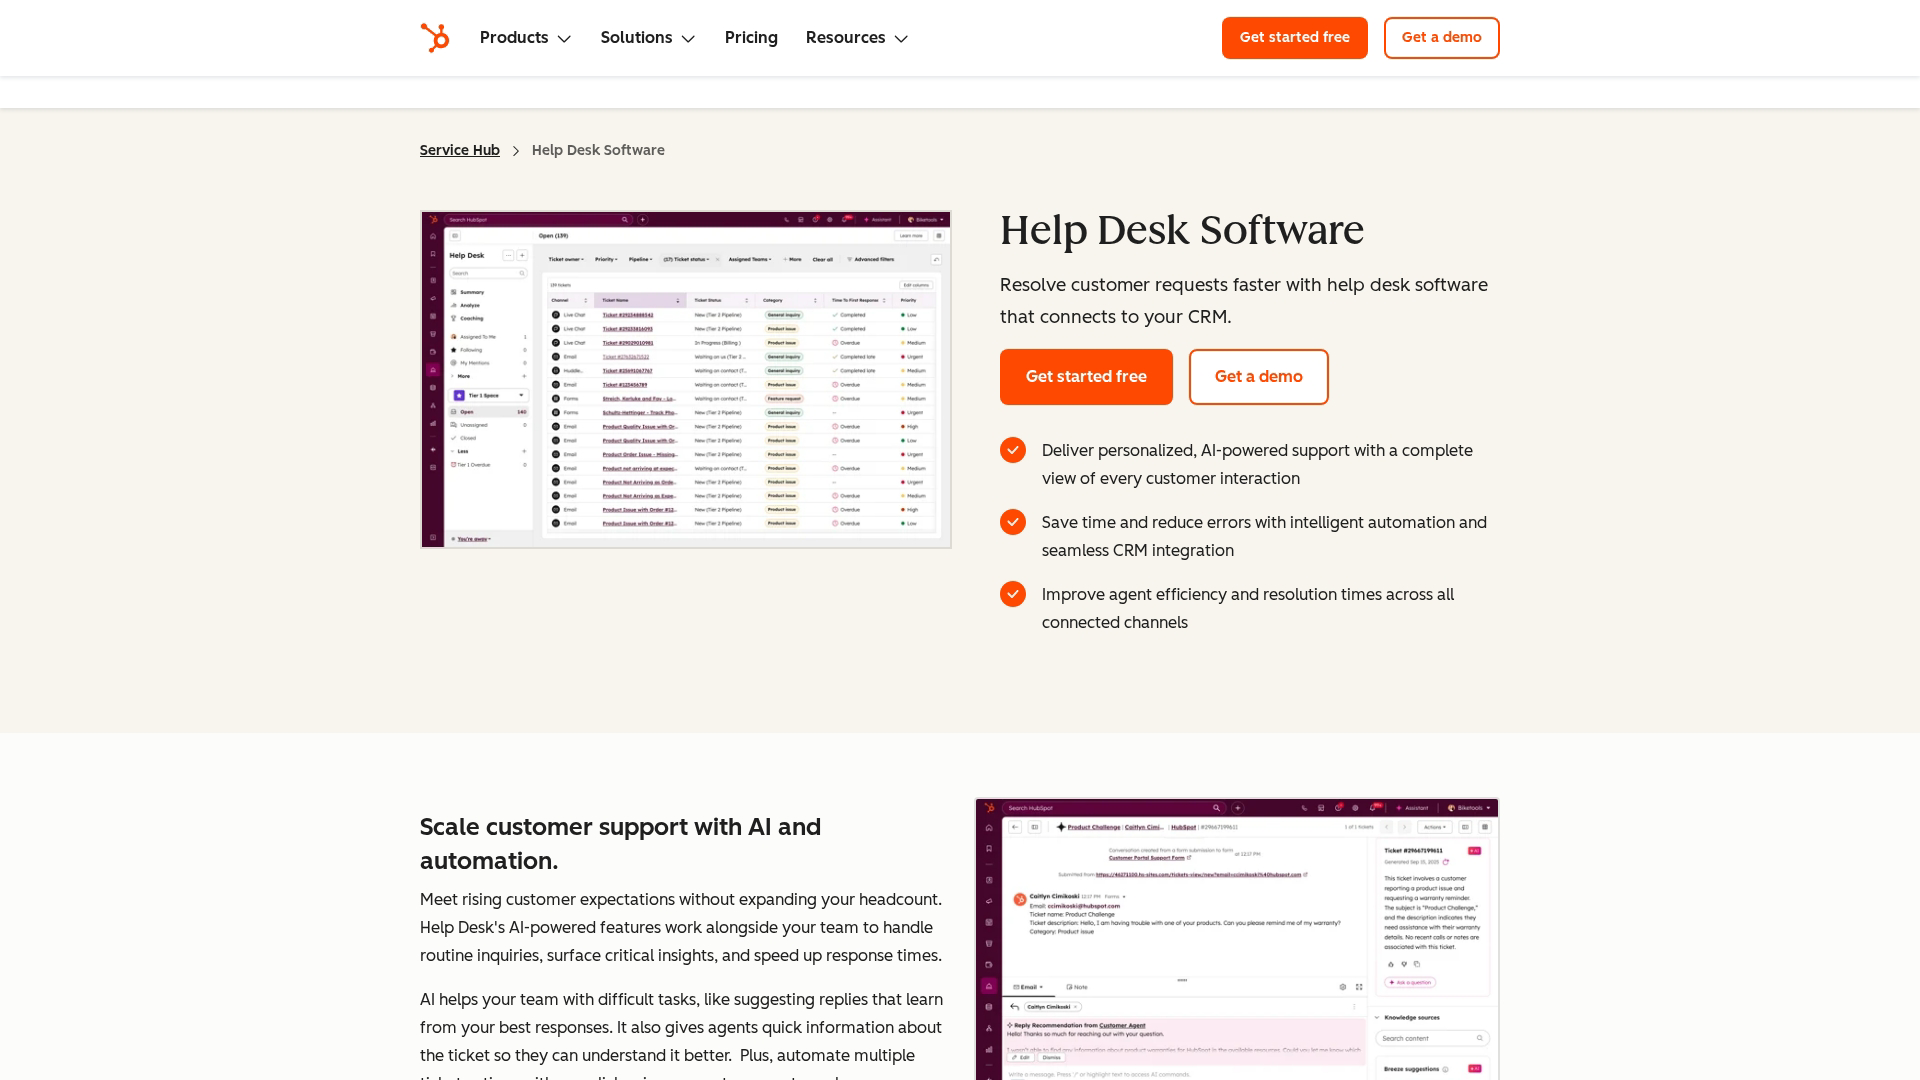Click the green Low priority dot on the first ticket
This screenshot has width=1920, height=1080.
[903, 315]
